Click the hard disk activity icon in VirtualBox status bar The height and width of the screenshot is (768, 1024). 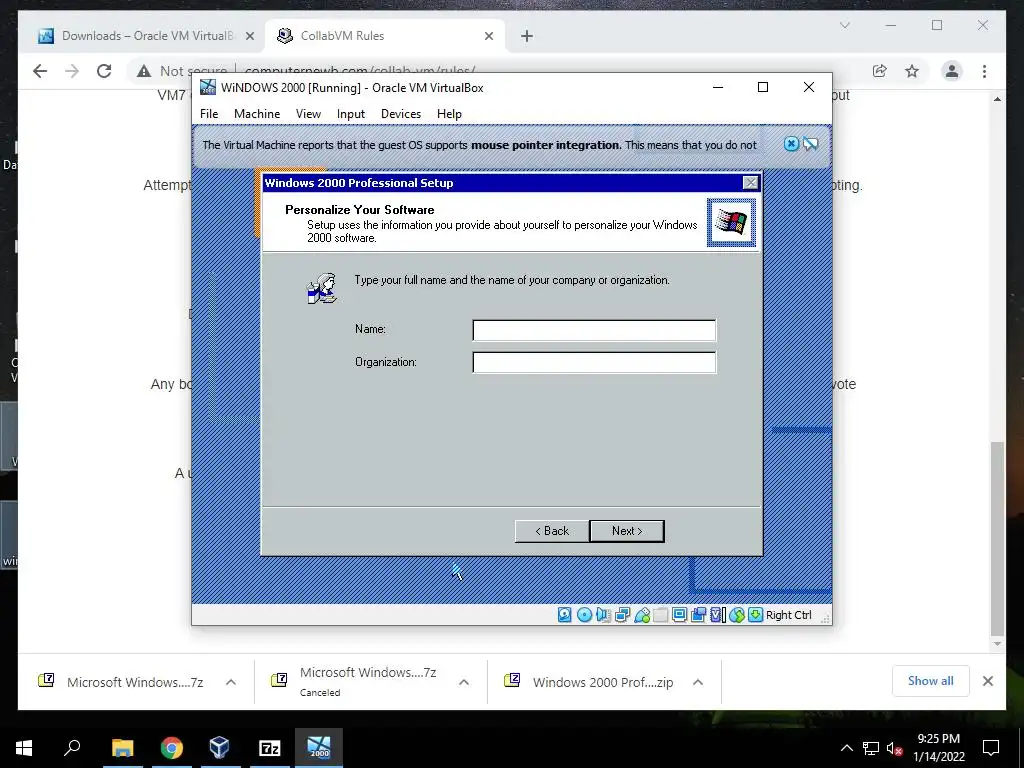point(565,615)
